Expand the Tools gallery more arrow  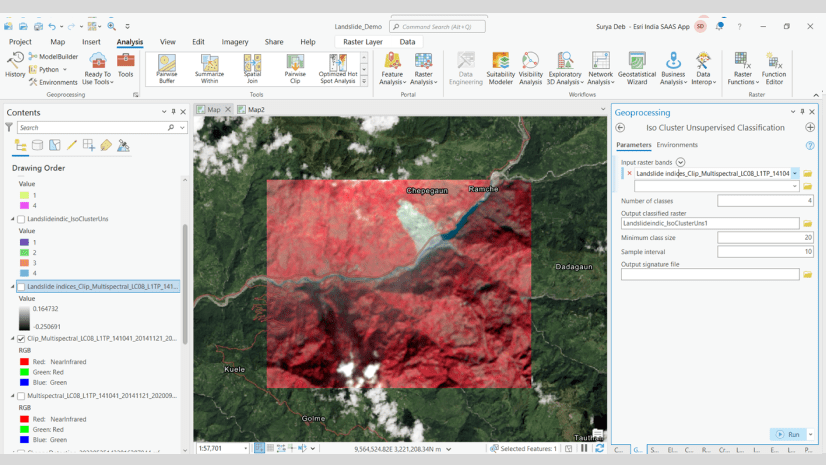click(x=364, y=82)
